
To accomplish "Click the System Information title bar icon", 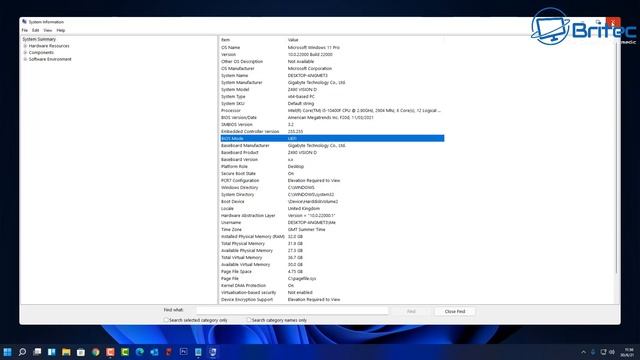I will click(24, 22).
